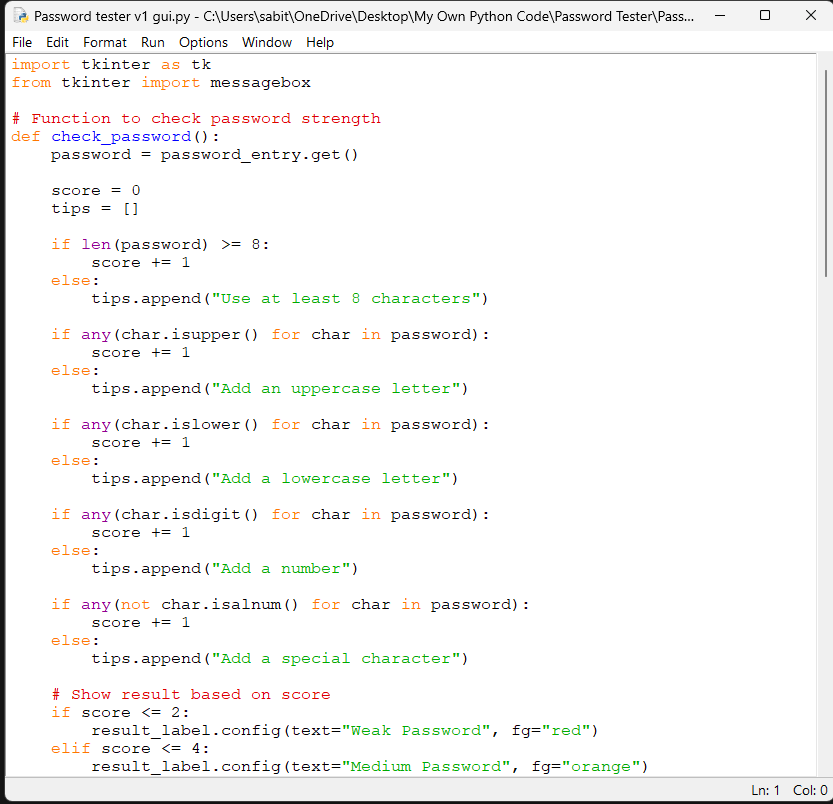Click the vertical scrollbar thumb
This screenshot has width=833, height=804.
[x=826, y=173]
